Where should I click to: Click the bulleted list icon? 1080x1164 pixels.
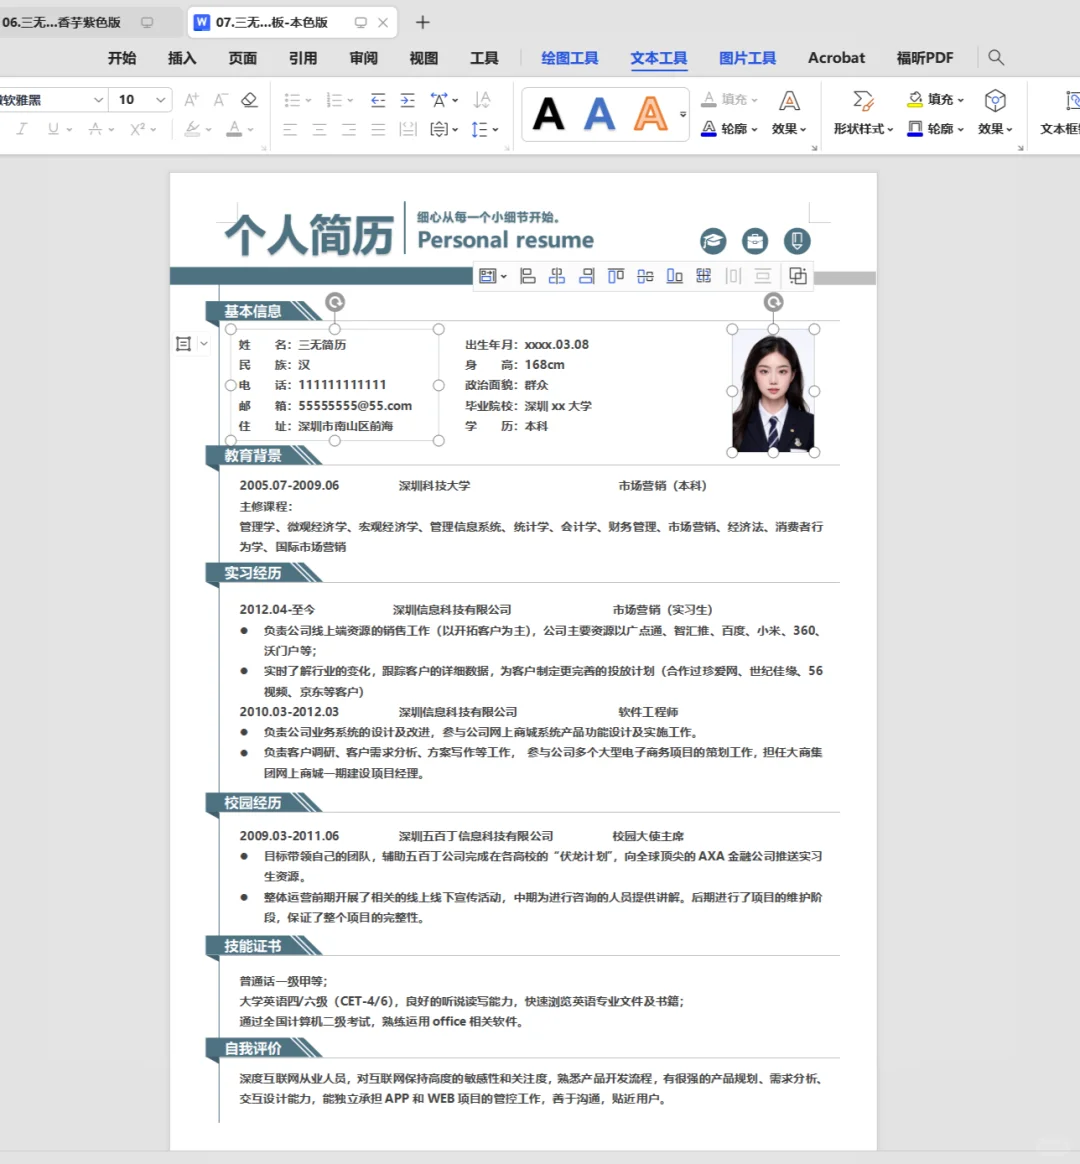pos(292,99)
